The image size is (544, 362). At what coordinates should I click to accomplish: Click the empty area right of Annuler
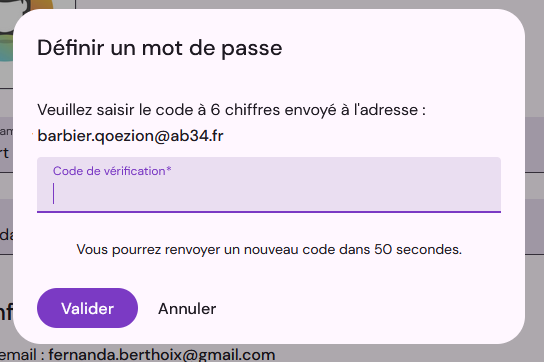point(364,309)
